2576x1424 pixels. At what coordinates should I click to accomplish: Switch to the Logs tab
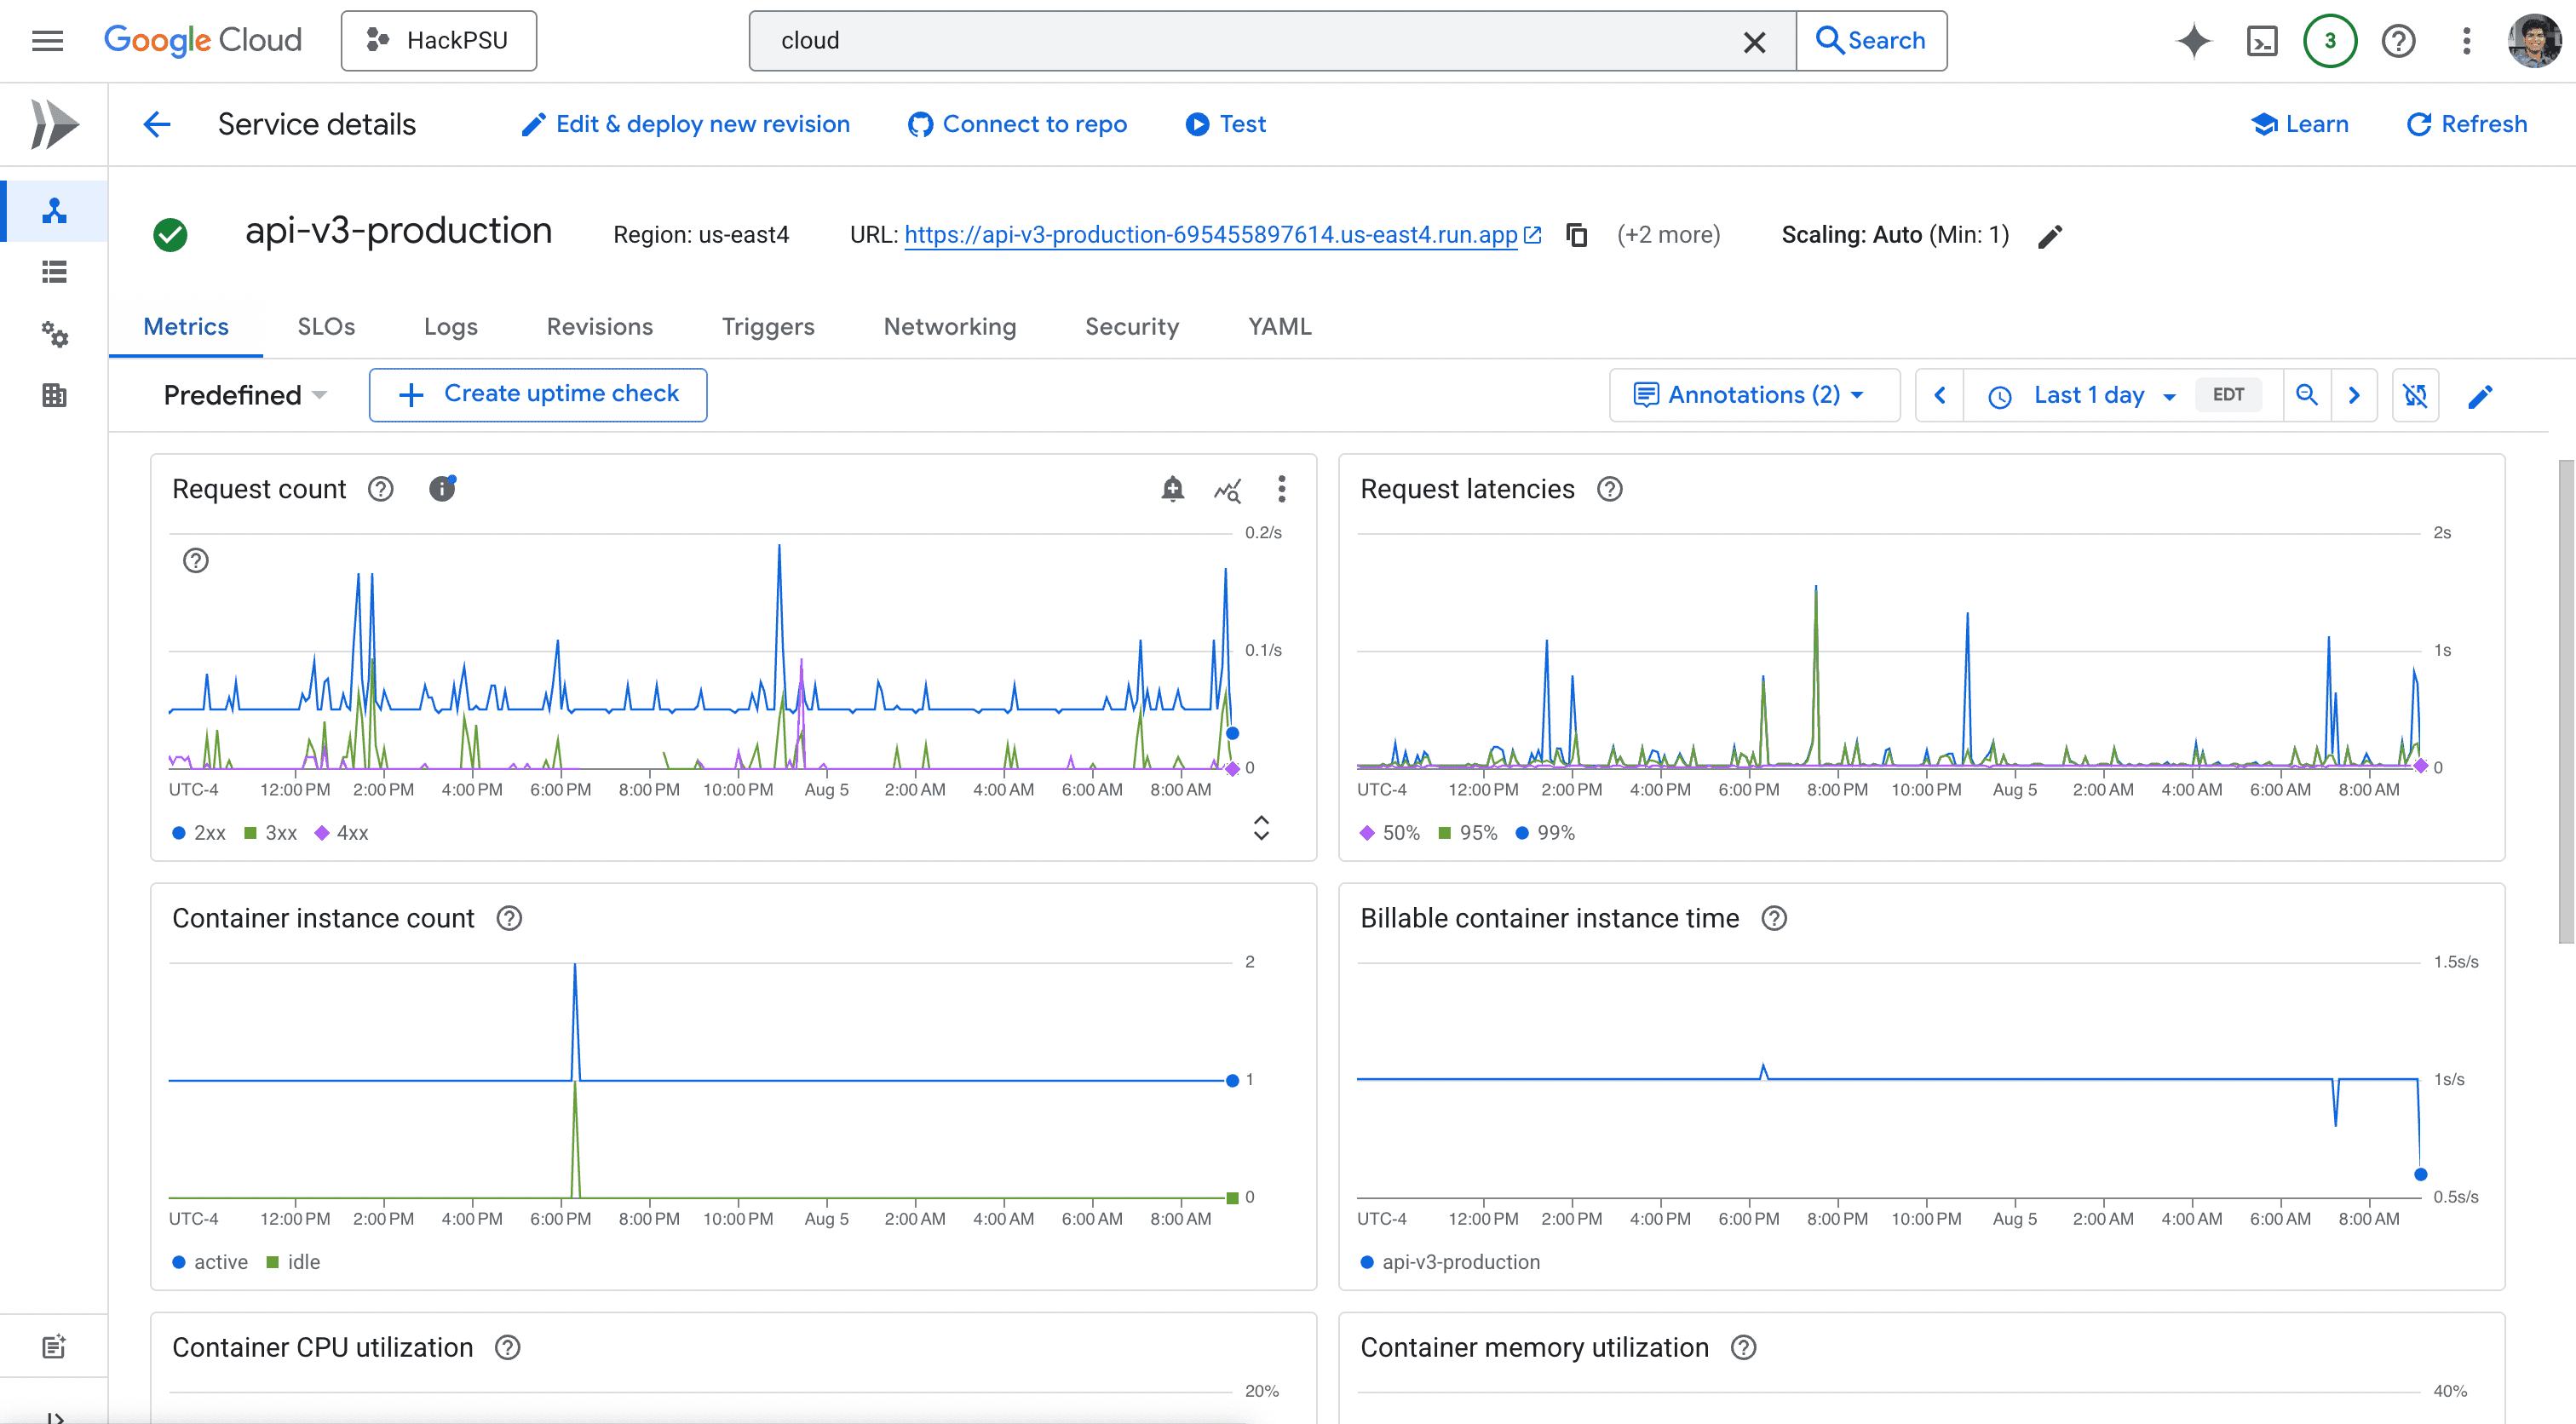(x=450, y=327)
